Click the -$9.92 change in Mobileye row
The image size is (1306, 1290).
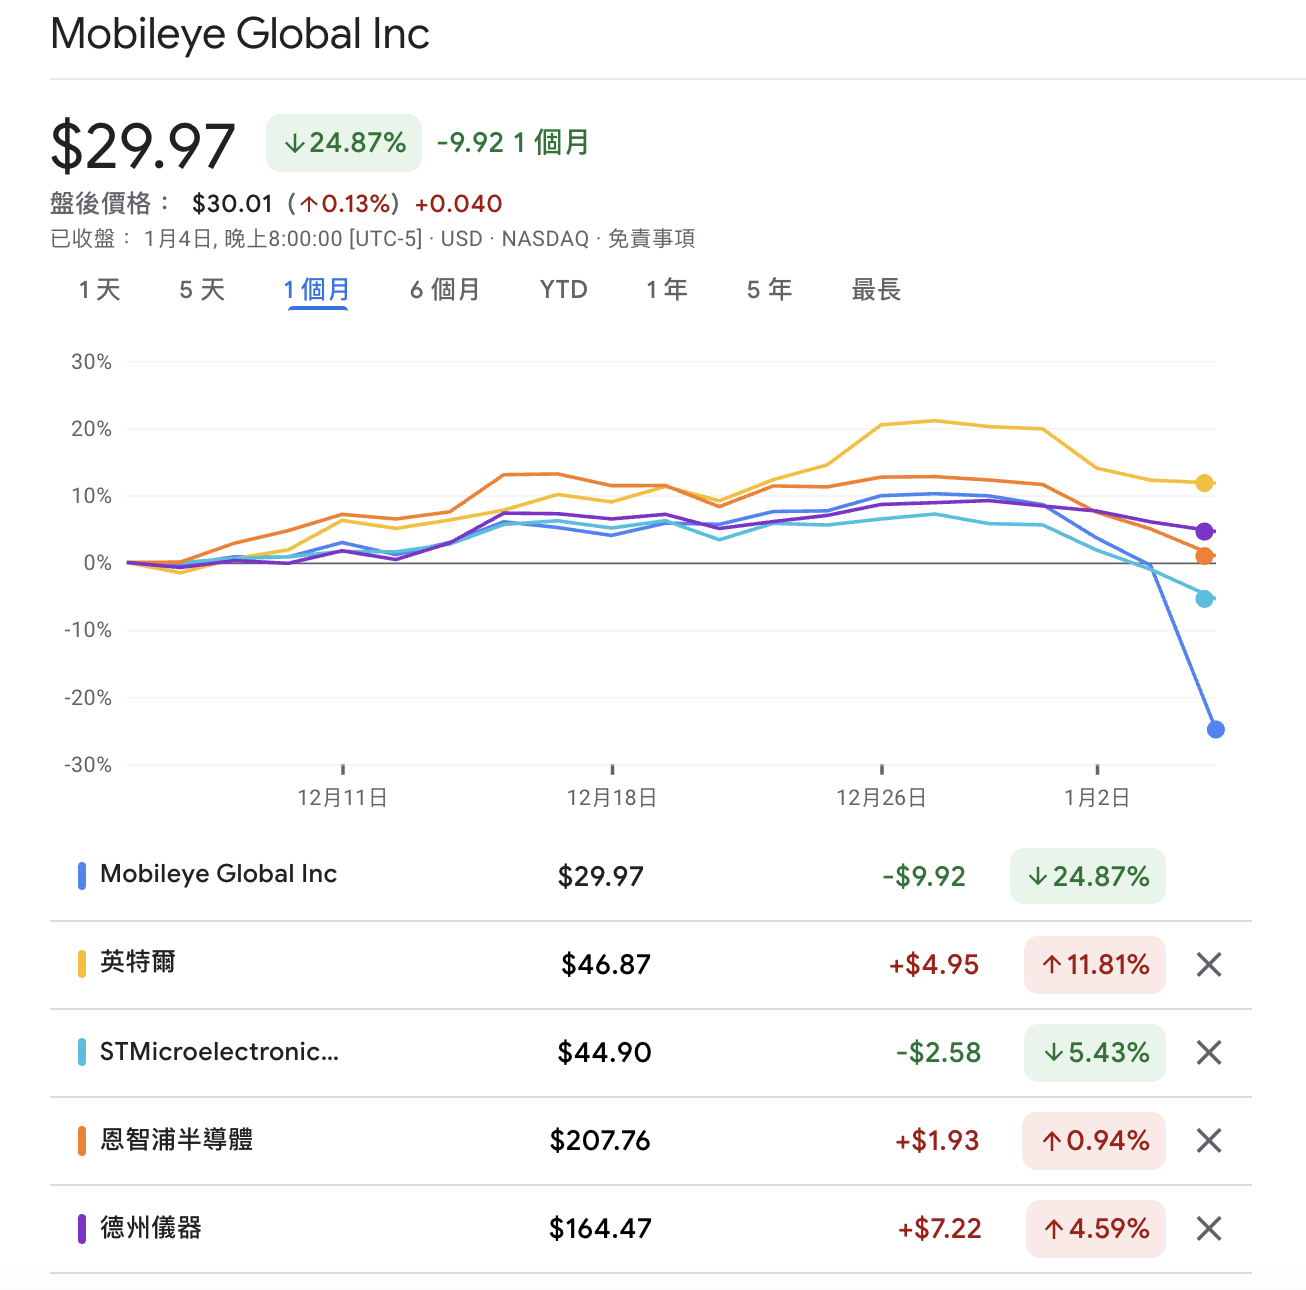924,877
